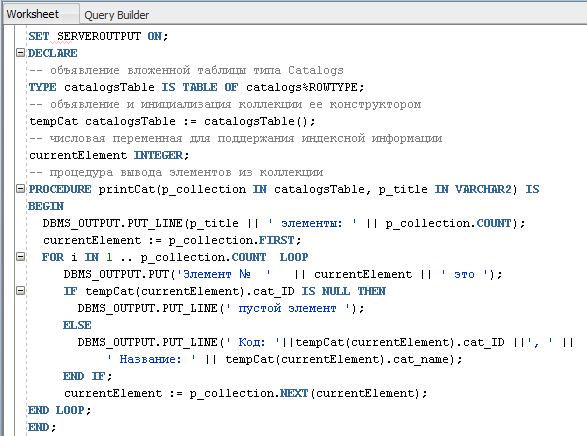Image resolution: width=587 pixels, height=436 pixels.
Task: Click the ' Название: ' string literal
Action: pyautogui.click(x=151, y=359)
